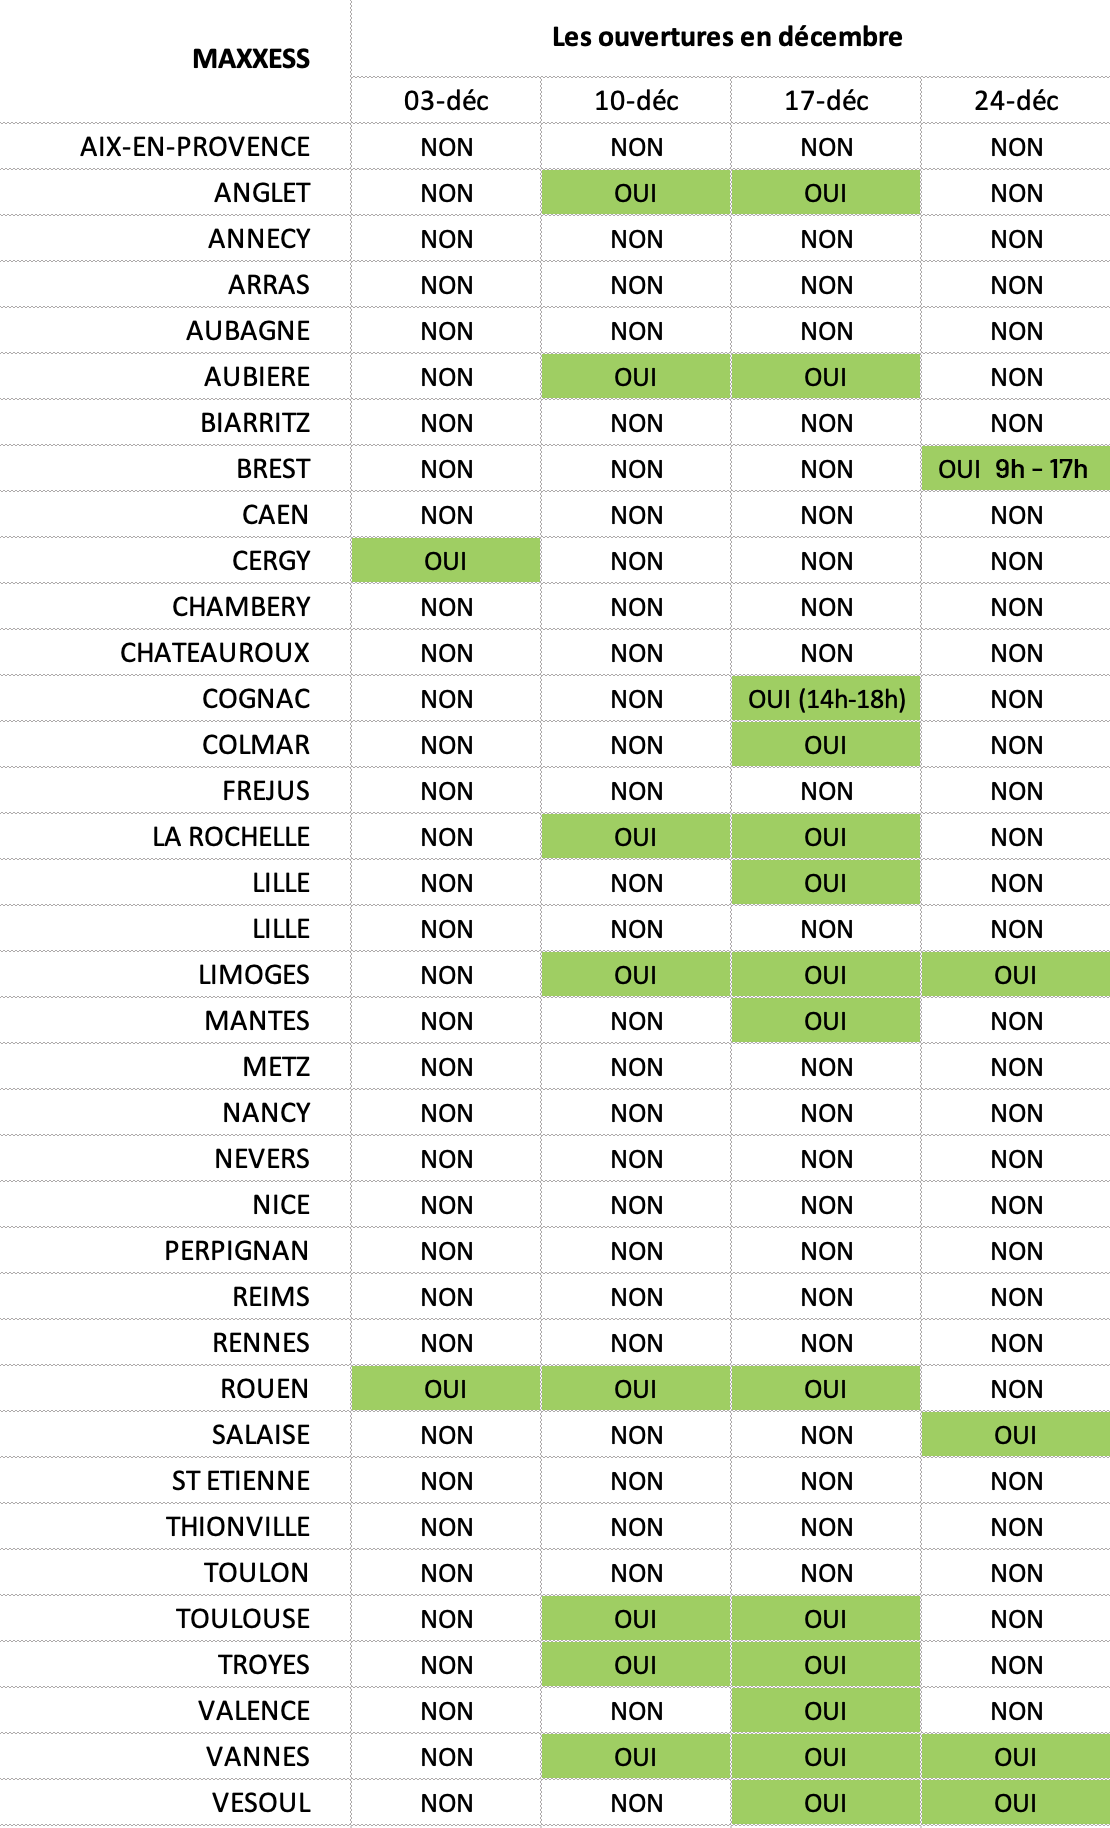Click the LA ROCHELLE row label

pos(231,837)
